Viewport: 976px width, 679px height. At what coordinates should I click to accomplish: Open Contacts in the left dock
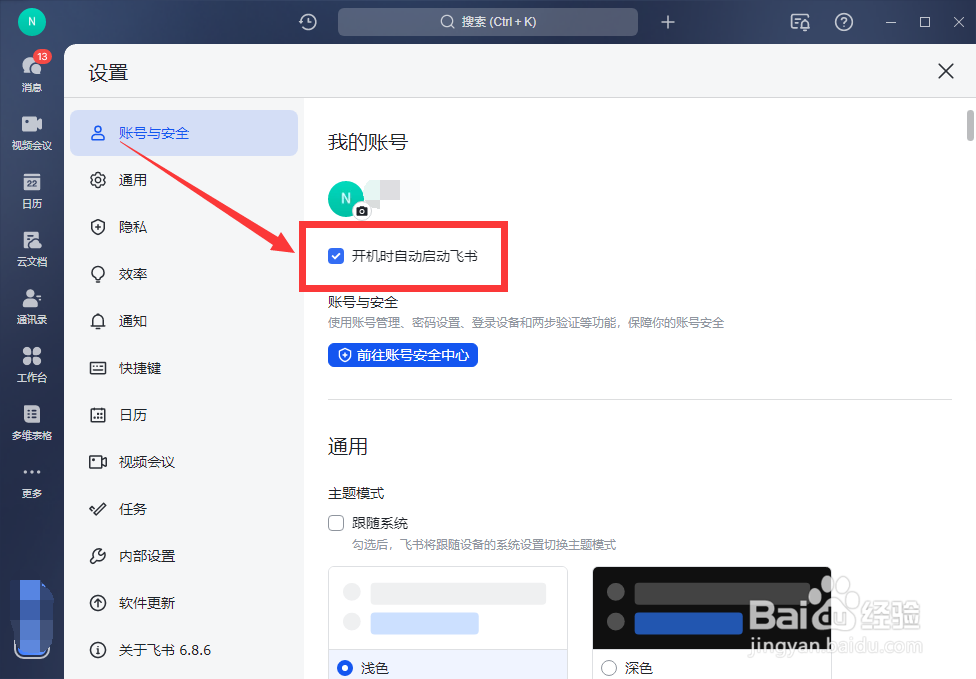pyautogui.click(x=32, y=307)
